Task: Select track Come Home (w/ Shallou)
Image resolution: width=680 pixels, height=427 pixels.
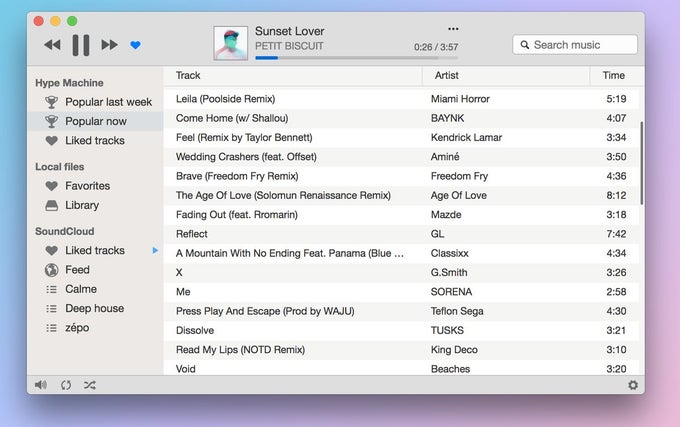Action: click(401, 118)
